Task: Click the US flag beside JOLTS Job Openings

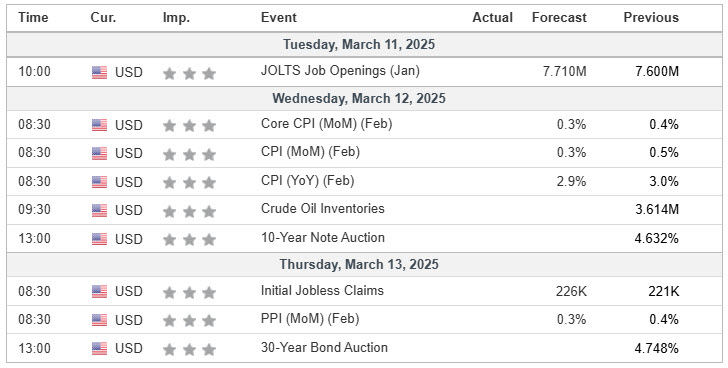Action: (x=99, y=72)
